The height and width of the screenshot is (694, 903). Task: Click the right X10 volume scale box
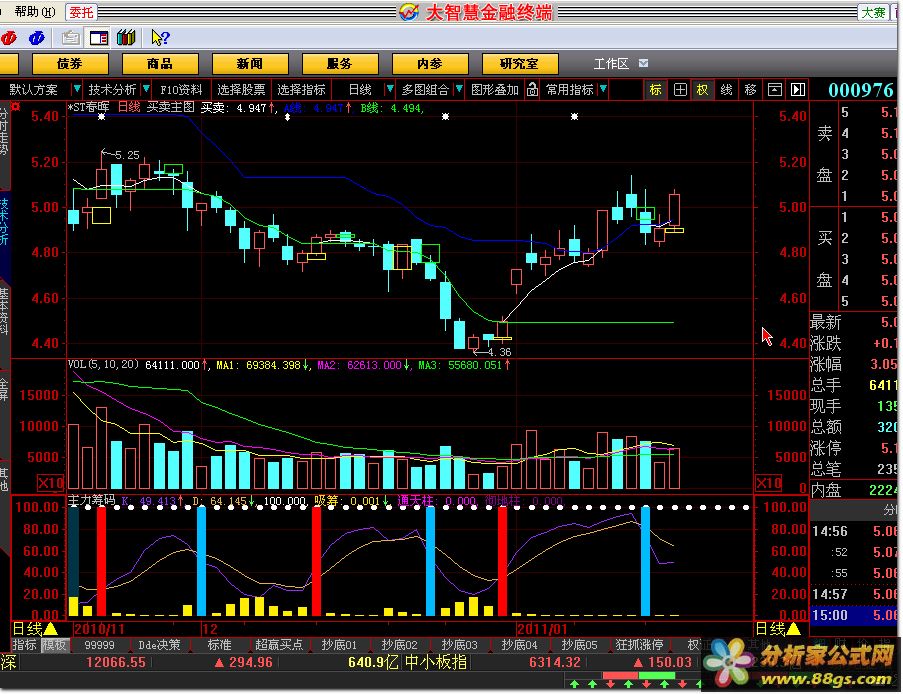[x=768, y=483]
